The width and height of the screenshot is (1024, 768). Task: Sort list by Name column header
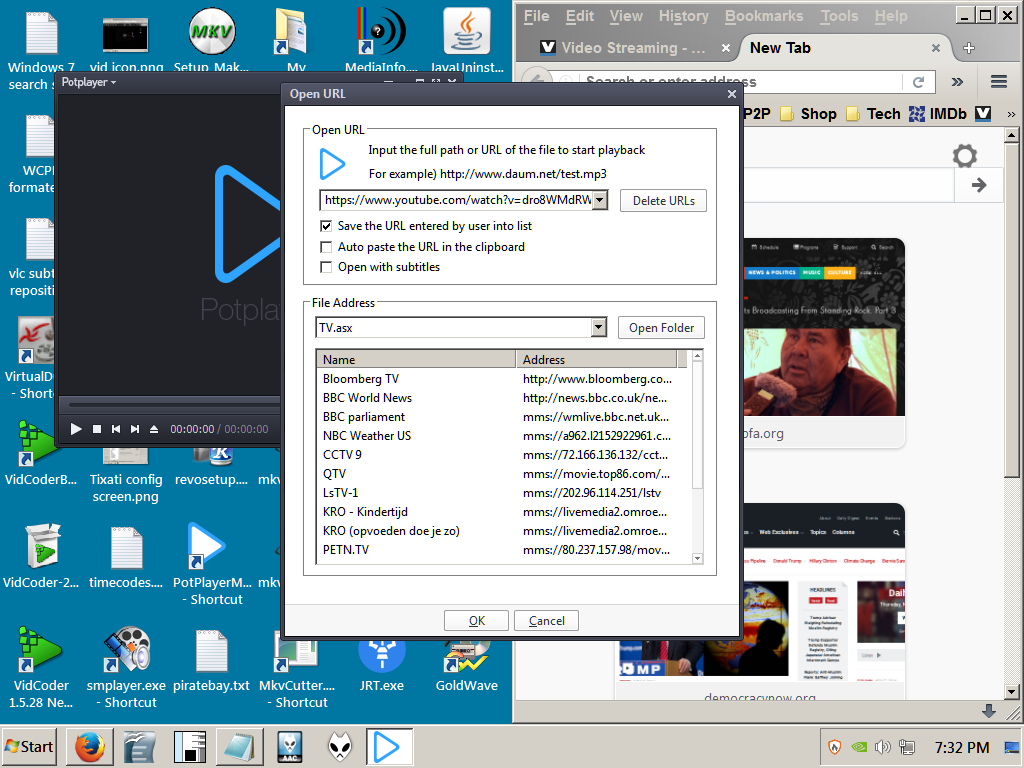click(x=416, y=359)
